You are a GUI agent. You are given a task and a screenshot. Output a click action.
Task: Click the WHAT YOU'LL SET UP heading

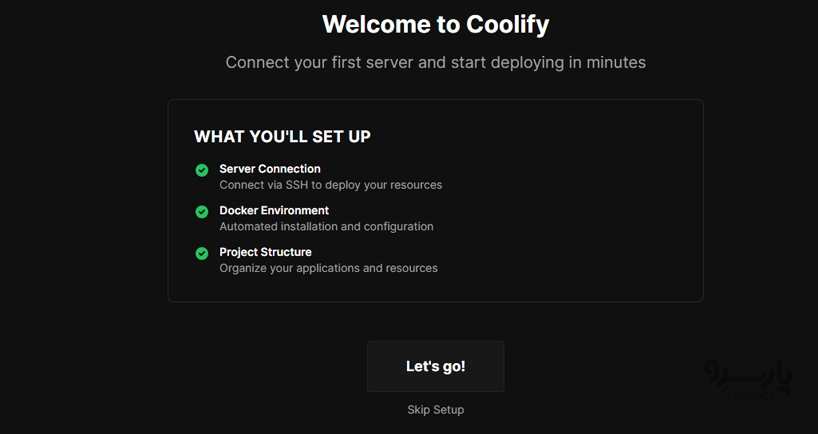[x=282, y=136]
